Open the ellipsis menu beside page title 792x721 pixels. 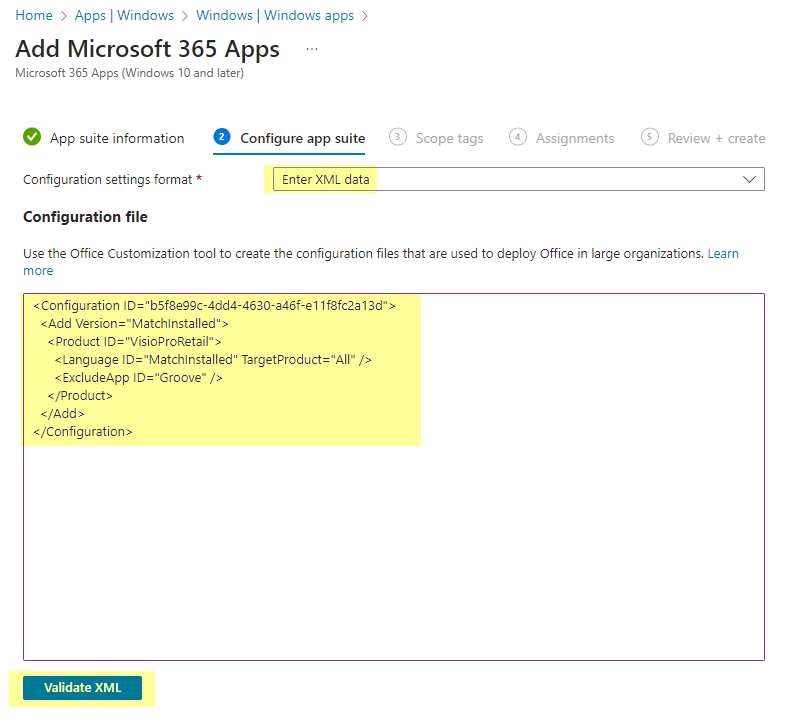[x=312, y=49]
